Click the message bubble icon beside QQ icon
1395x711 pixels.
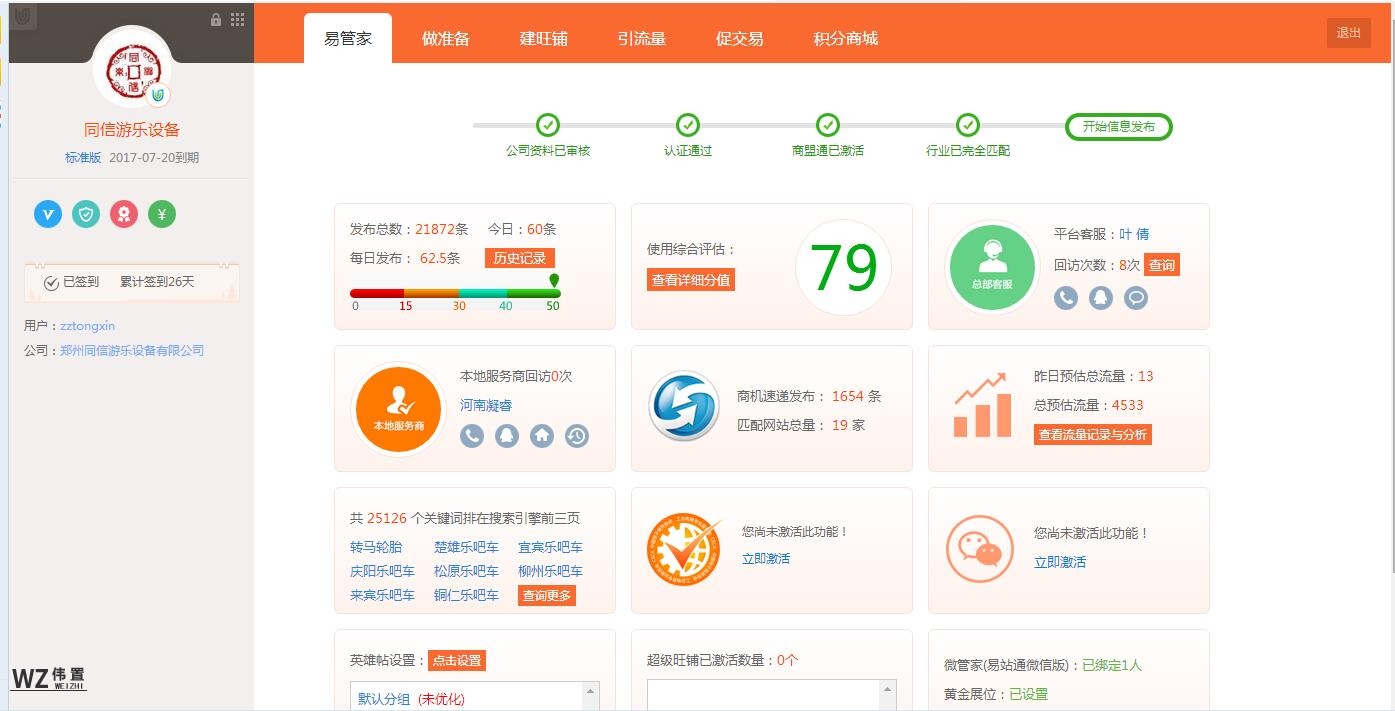1135,297
